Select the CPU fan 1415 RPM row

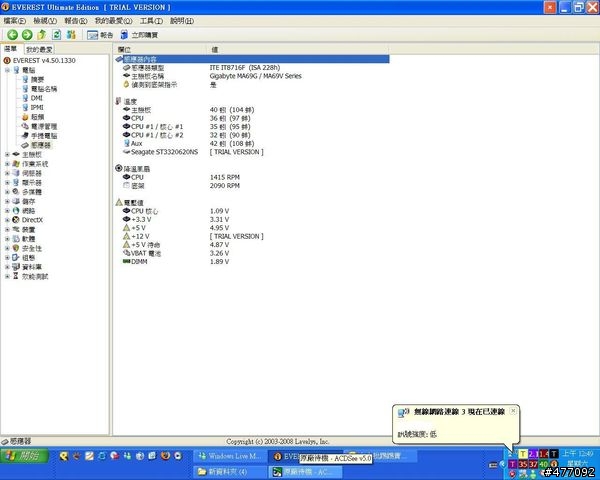(252, 177)
